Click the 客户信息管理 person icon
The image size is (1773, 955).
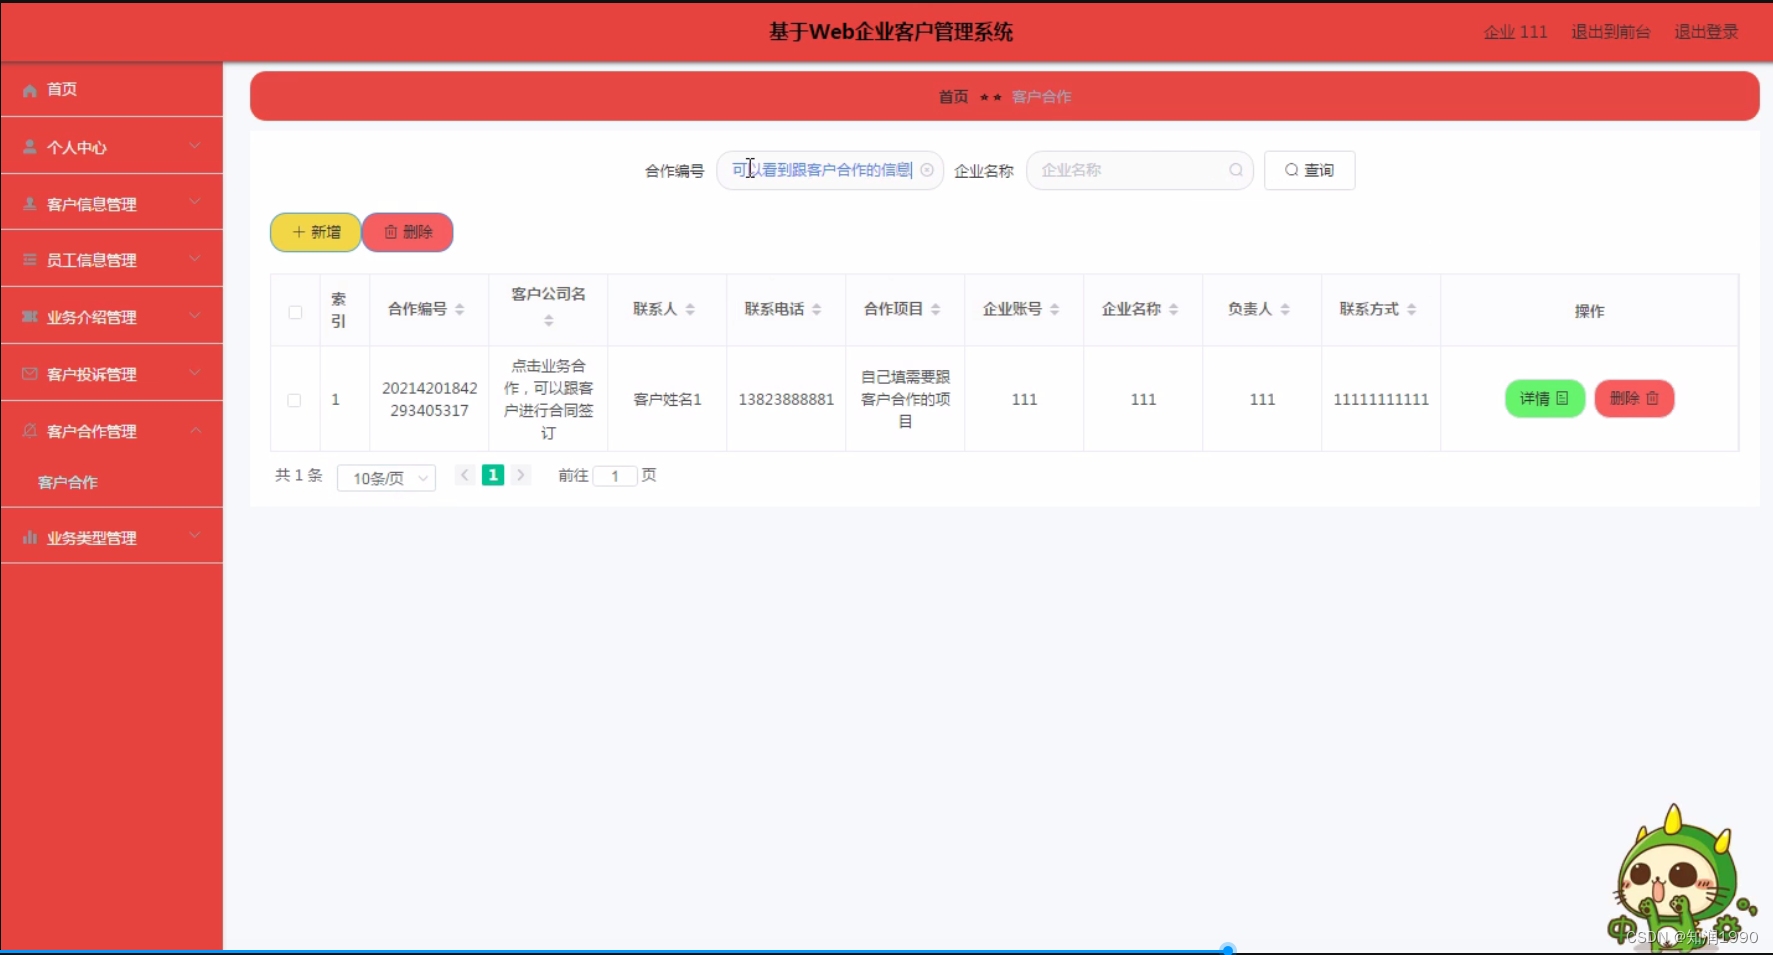point(29,203)
